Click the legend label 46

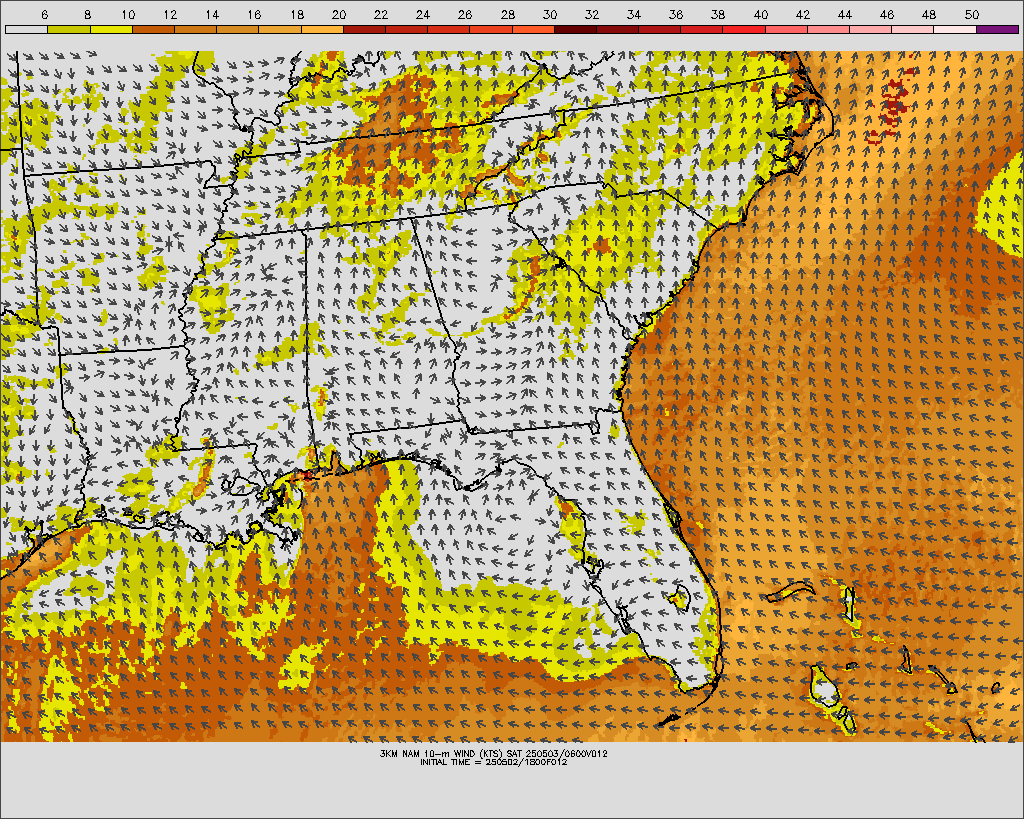pyautogui.click(x=887, y=14)
